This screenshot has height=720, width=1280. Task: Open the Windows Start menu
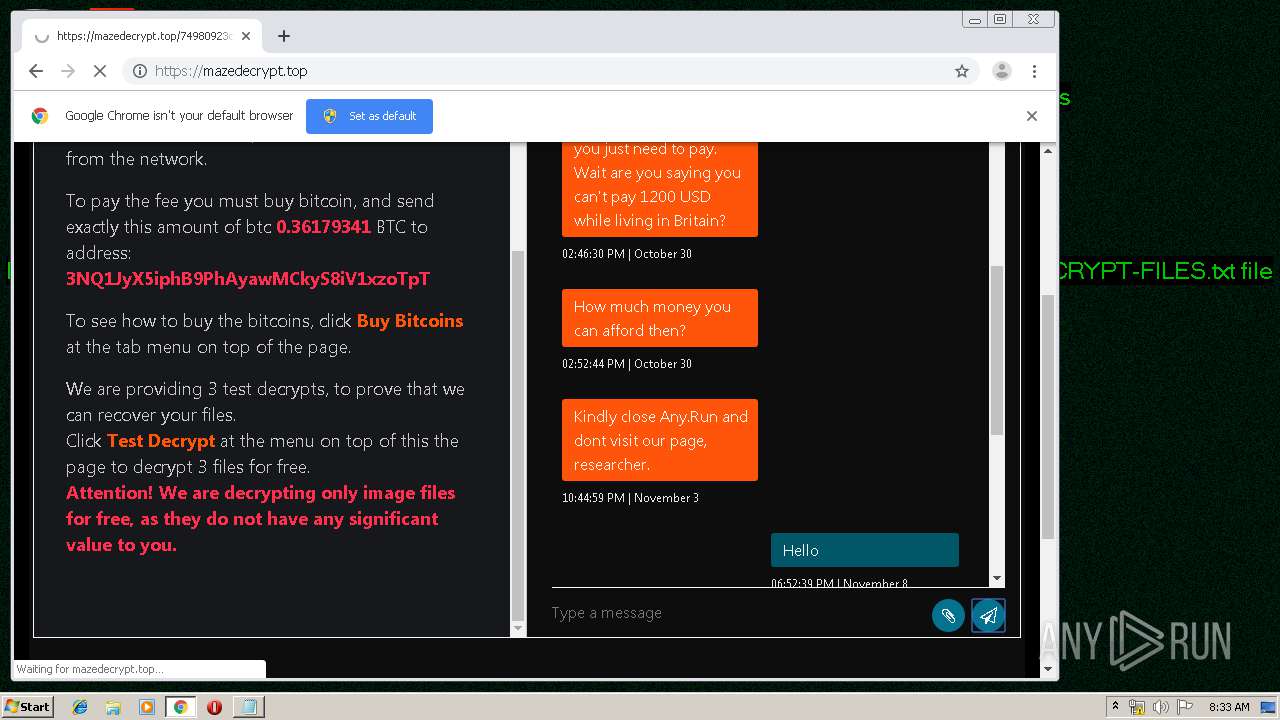(28, 706)
